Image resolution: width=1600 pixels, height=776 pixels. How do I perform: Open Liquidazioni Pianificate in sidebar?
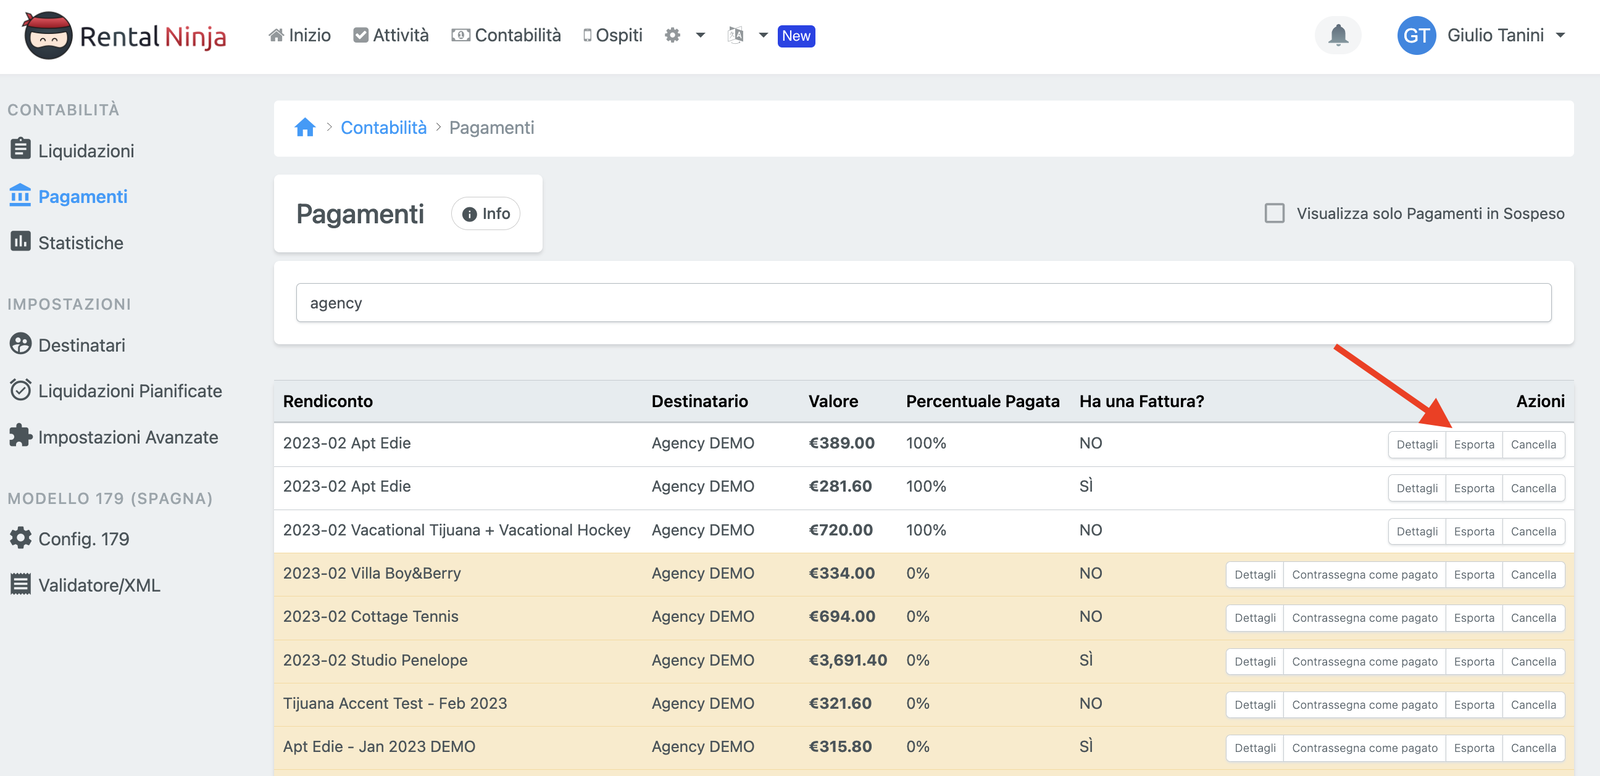(x=129, y=391)
